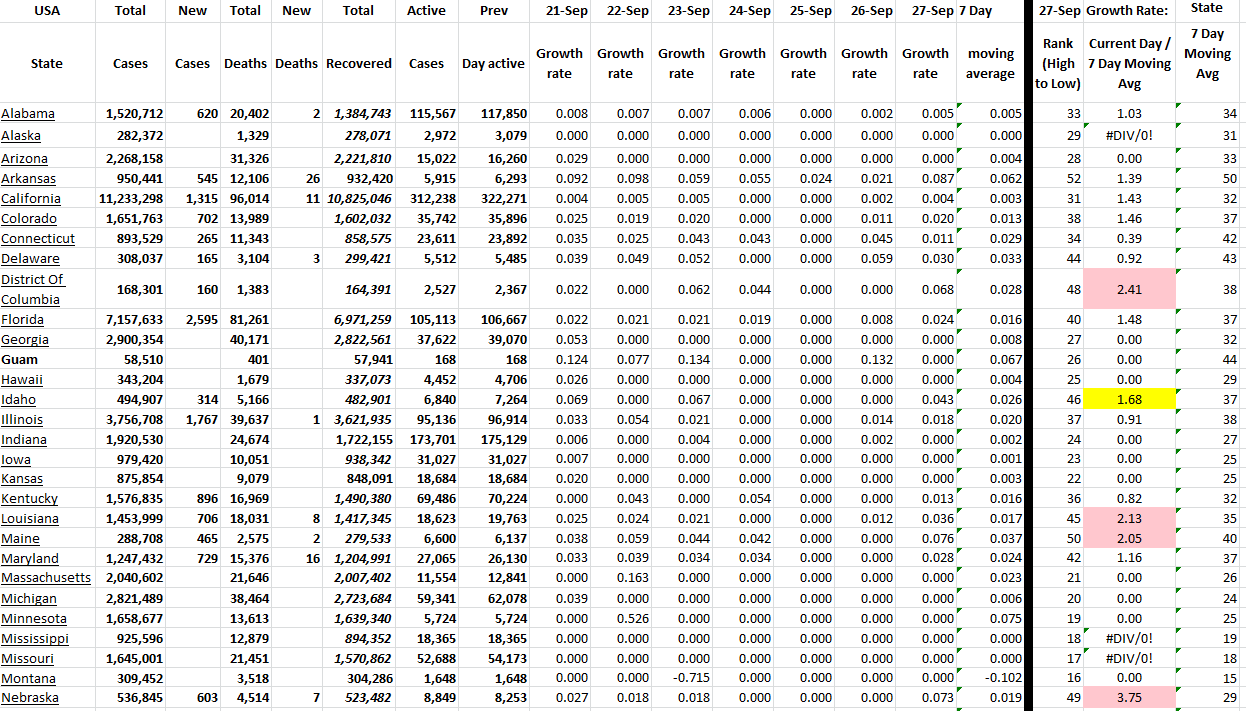Select the pink 2.13 Louisiana cell
Screen dimensions: 1246x711
(1129, 519)
